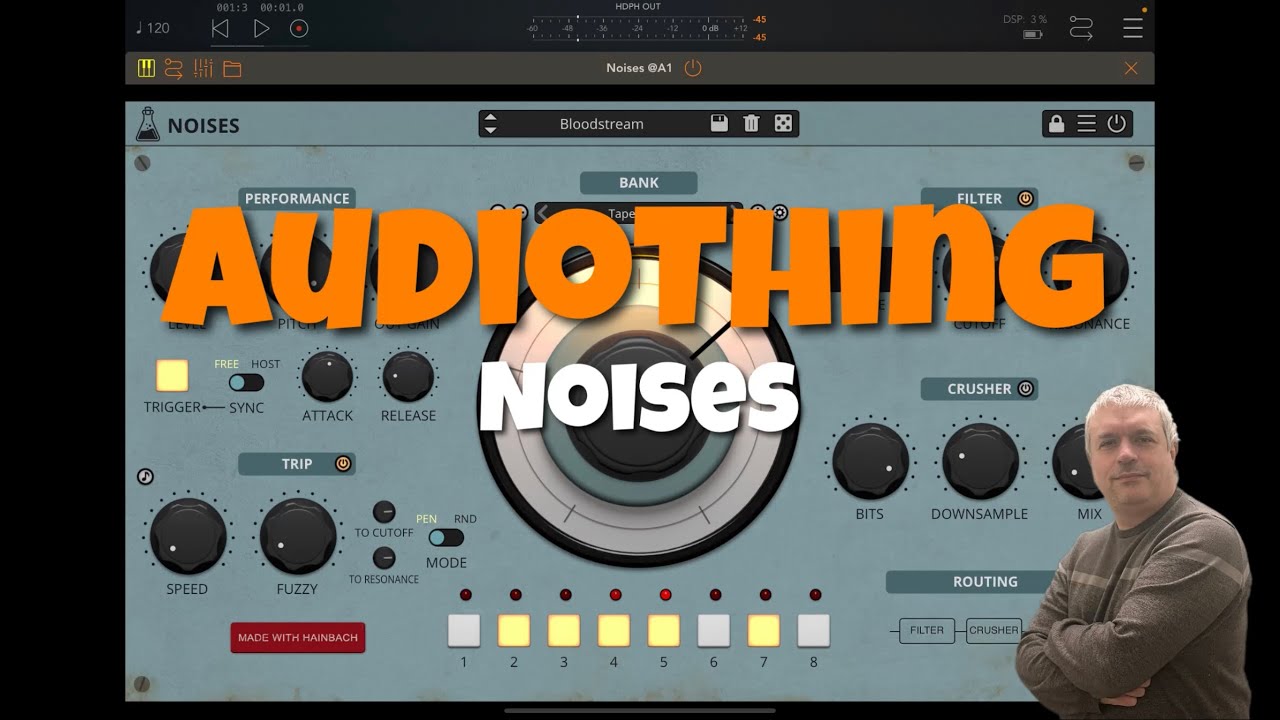Toggle step button 1
Screen dimensions: 1280x720
tap(464, 631)
